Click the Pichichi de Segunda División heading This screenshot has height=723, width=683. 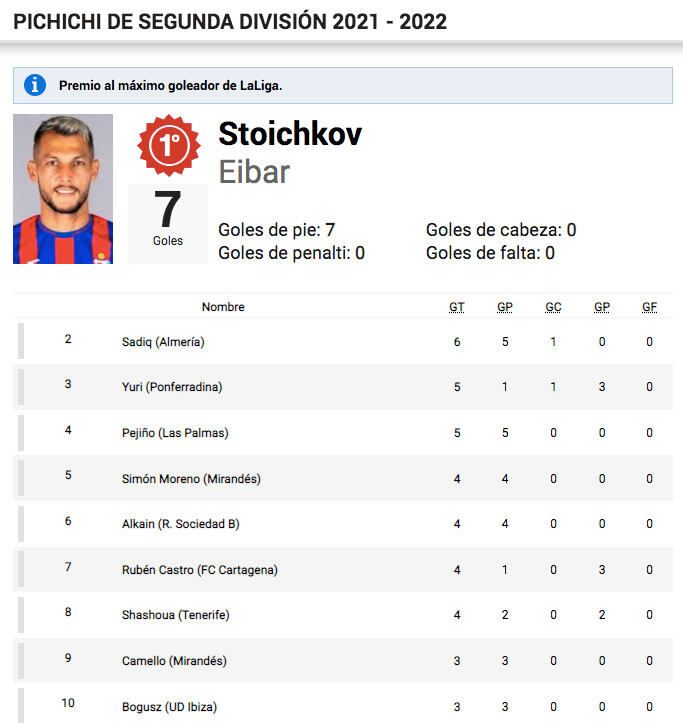230,22
